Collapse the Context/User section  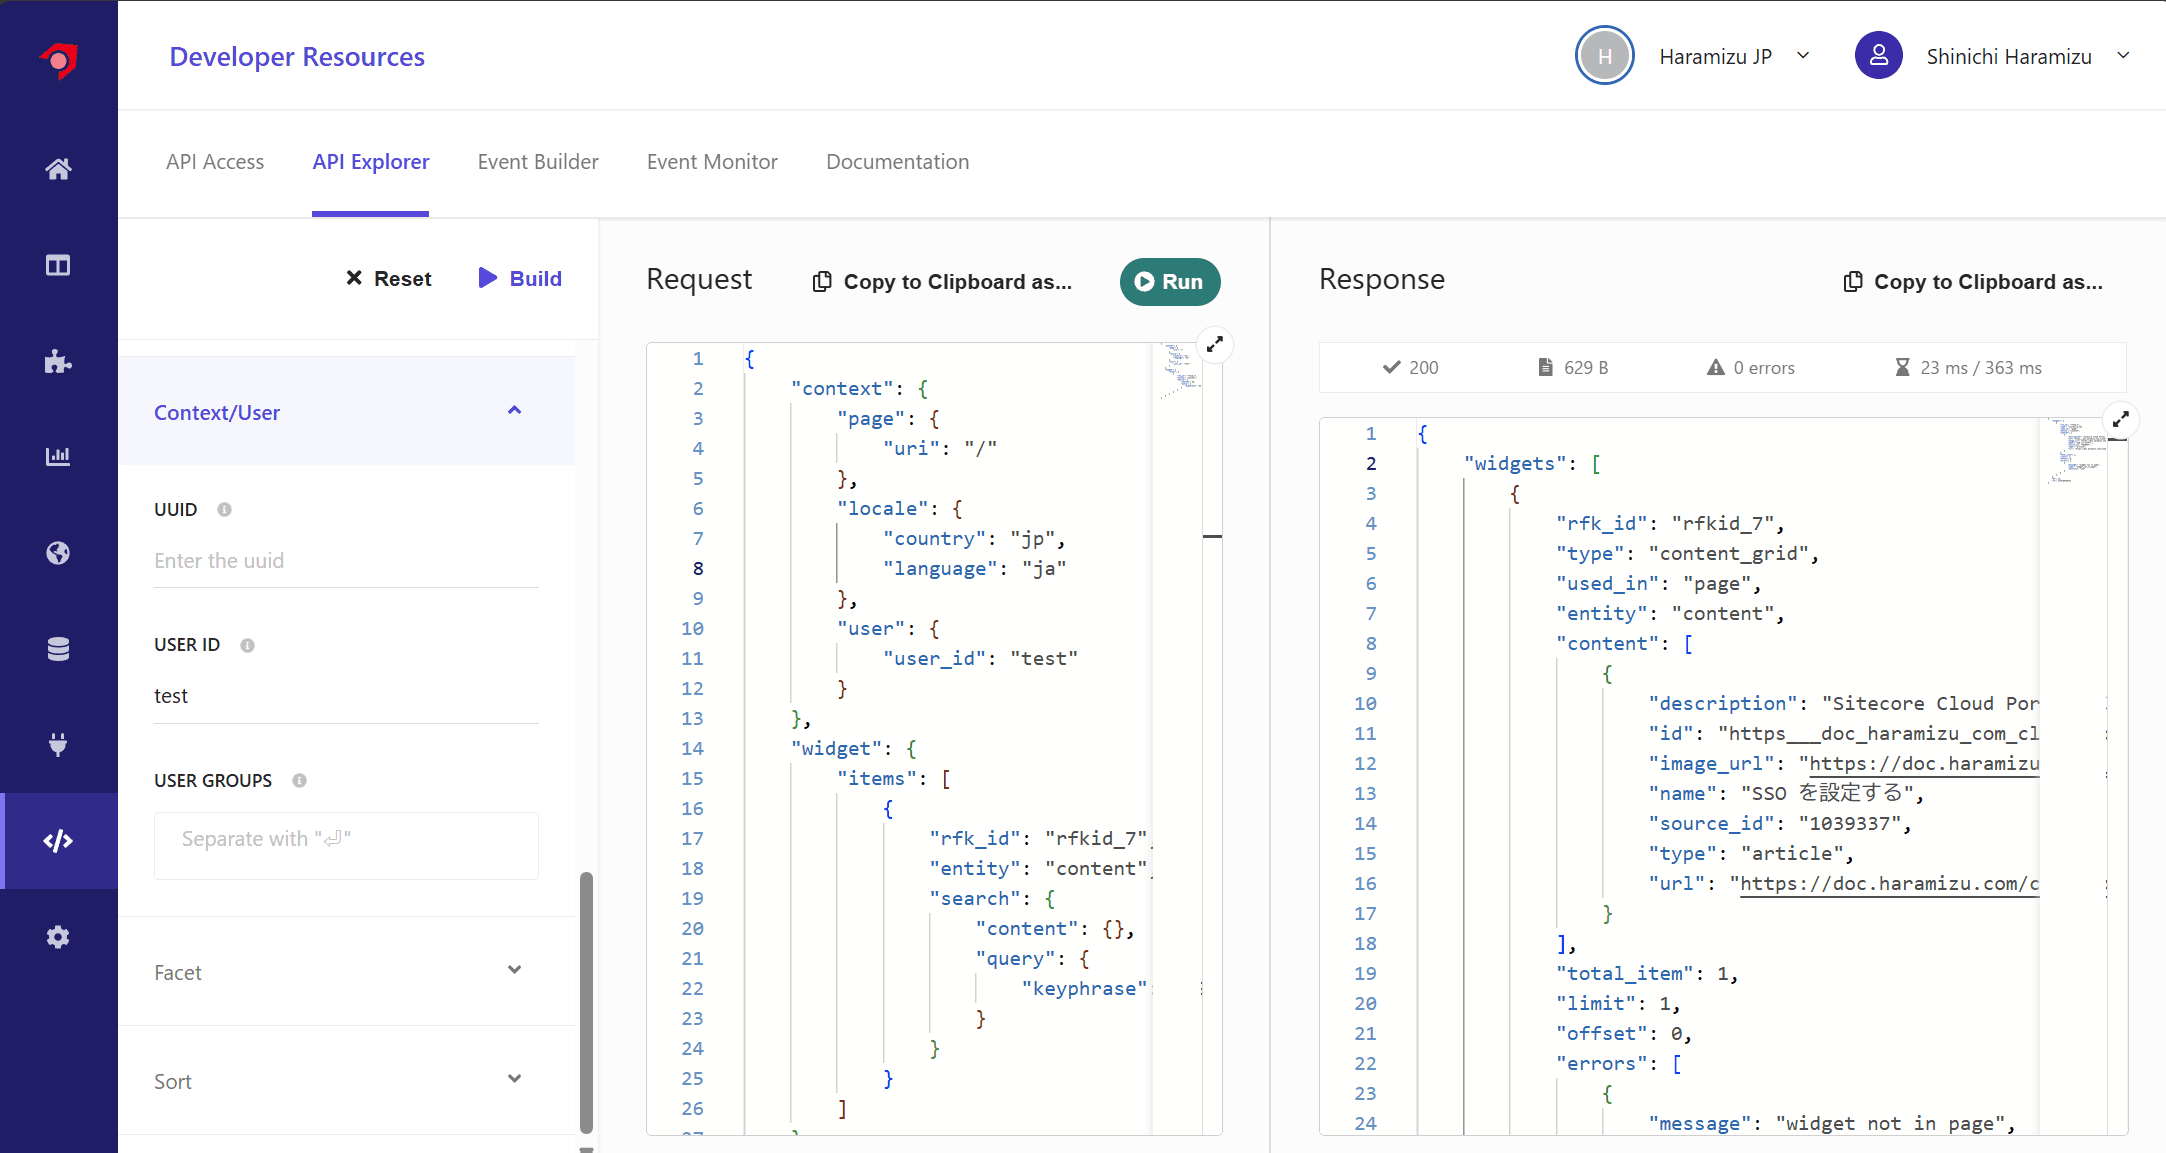514,411
